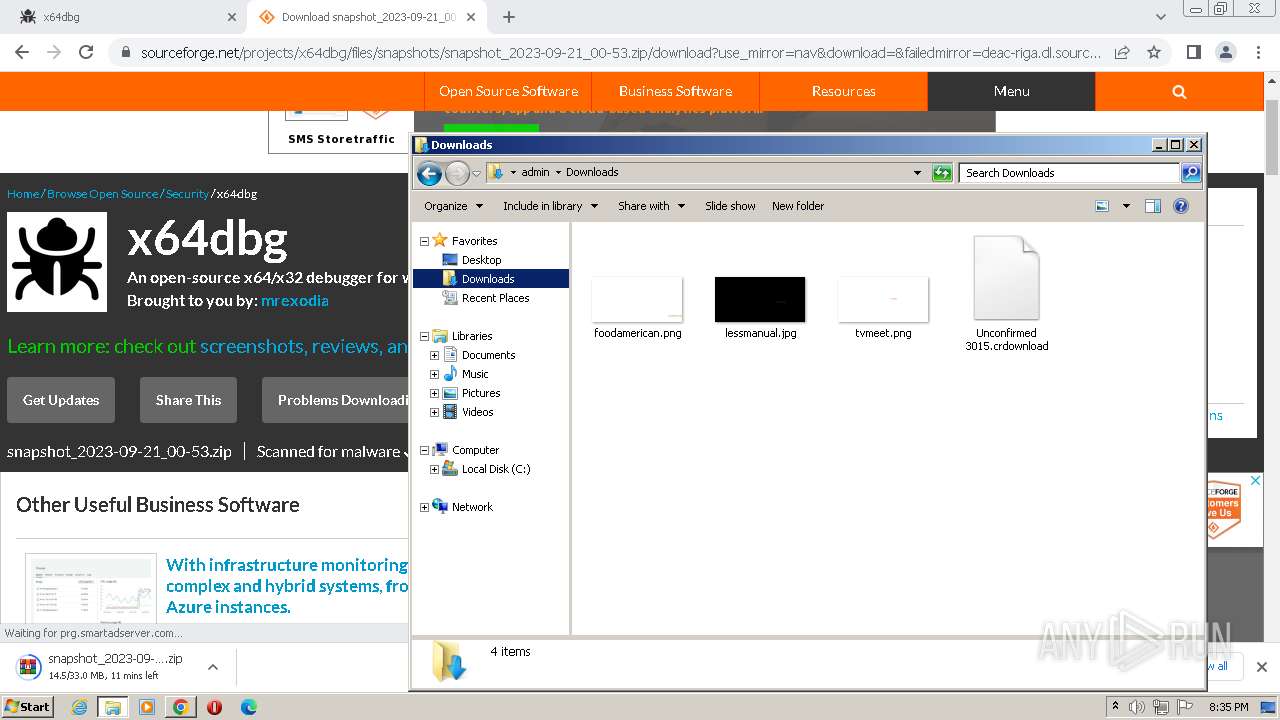Expand the Local Disk (C:) node
Screen dimensions: 1280x720
[x=434, y=469]
